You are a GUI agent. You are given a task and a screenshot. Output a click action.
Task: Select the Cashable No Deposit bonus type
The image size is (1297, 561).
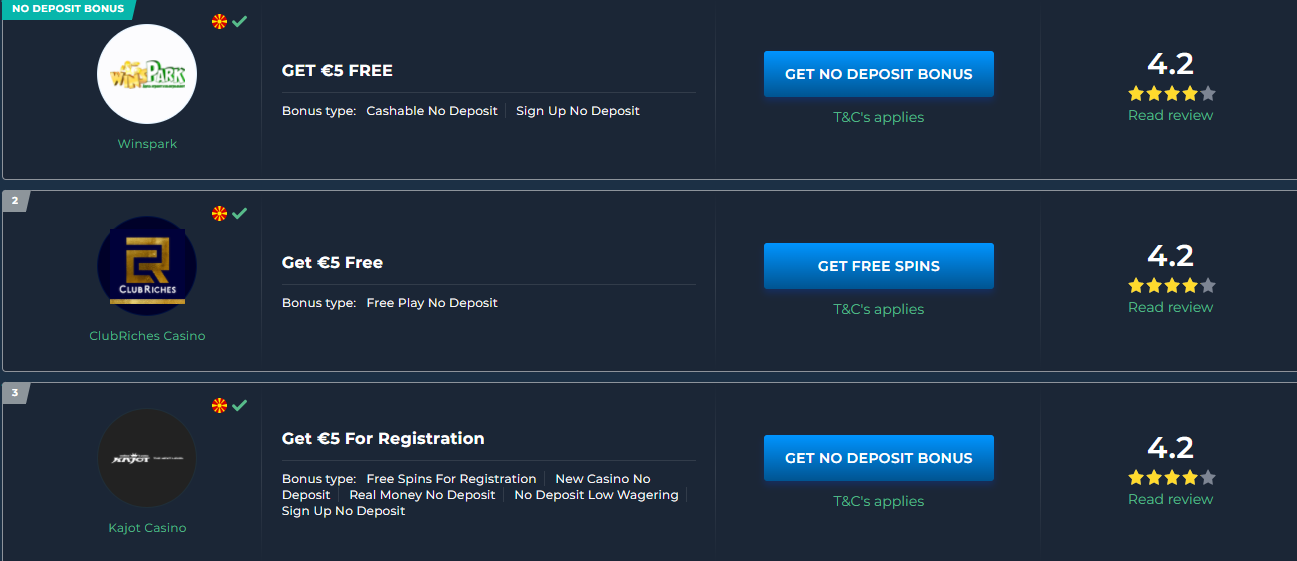coord(432,111)
